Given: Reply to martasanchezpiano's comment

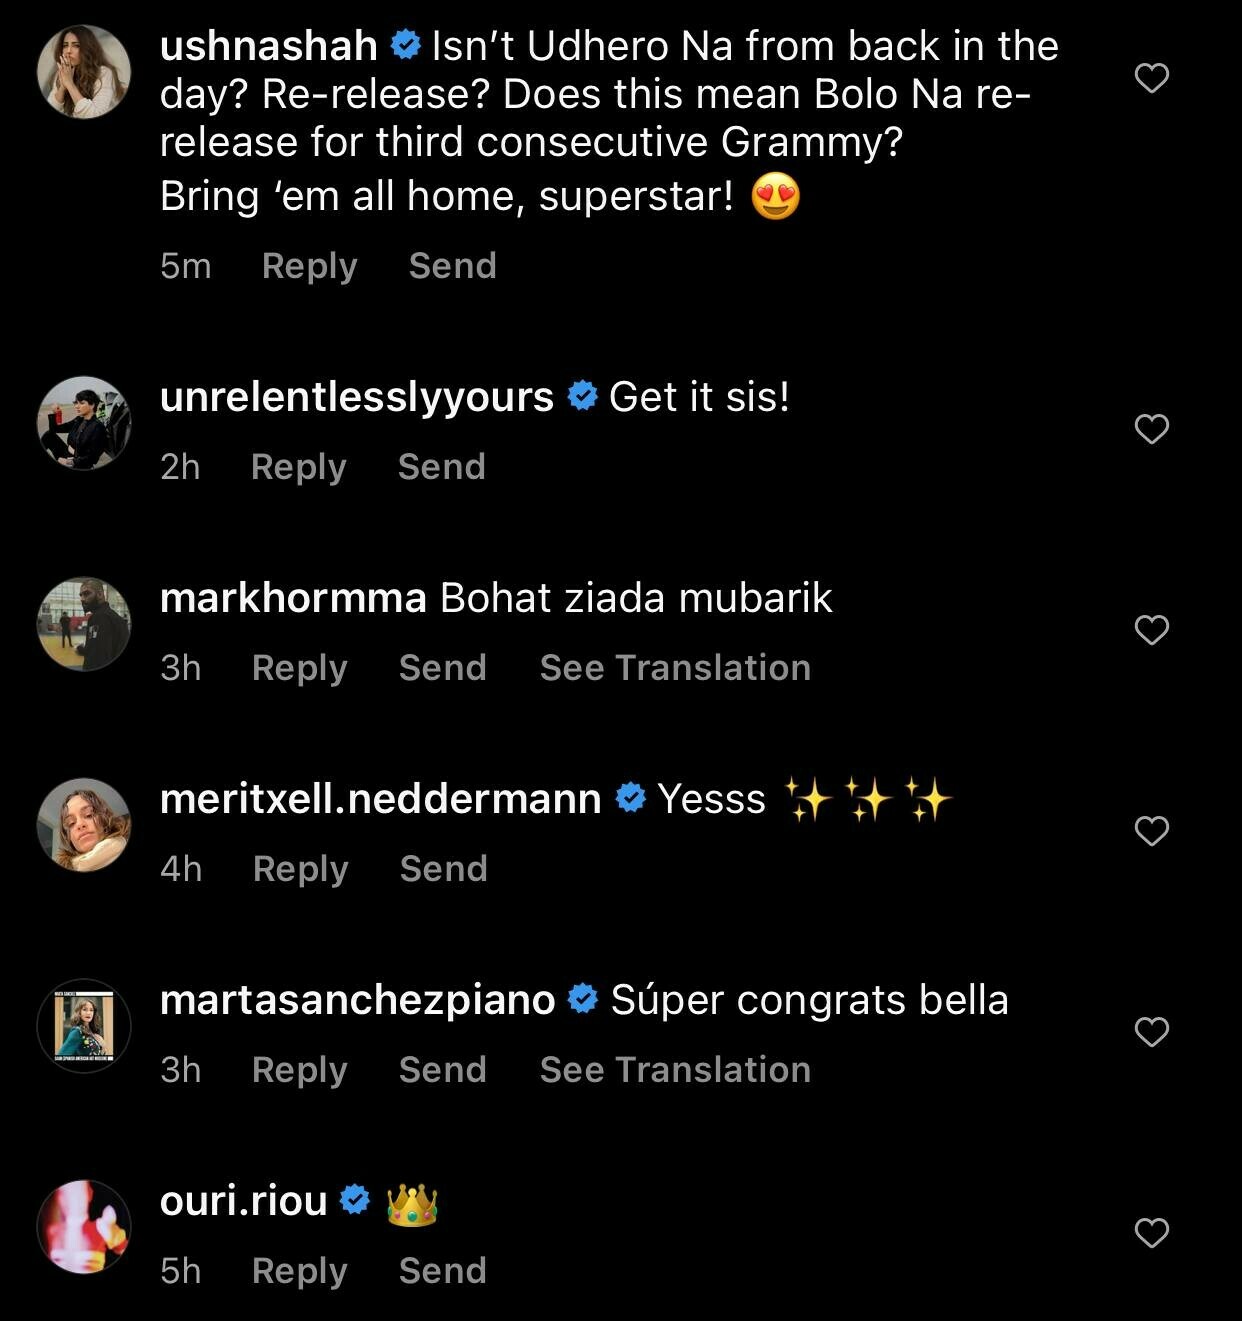Looking at the screenshot, I should click(299, 1070).
